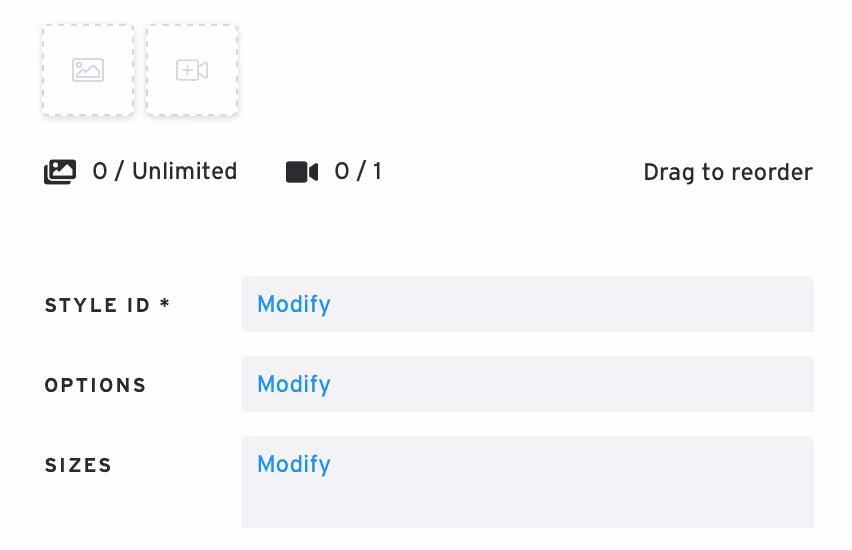This screenshot has width=852, height=550.
Task: Click the lower blank part of the Sizes box
Action: 527,505
